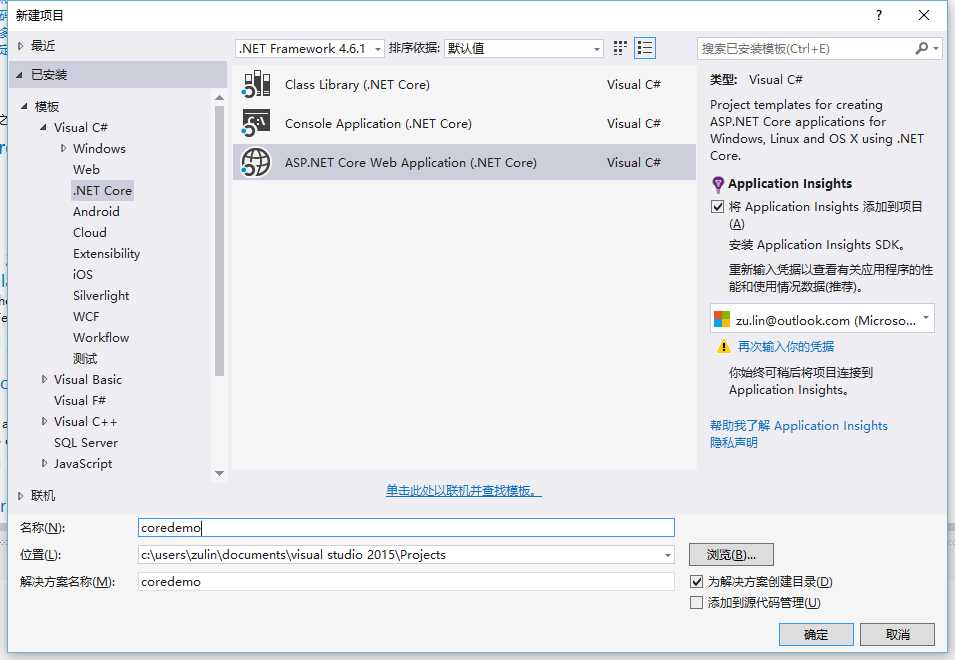Select the Visual F# tree item

80,401
